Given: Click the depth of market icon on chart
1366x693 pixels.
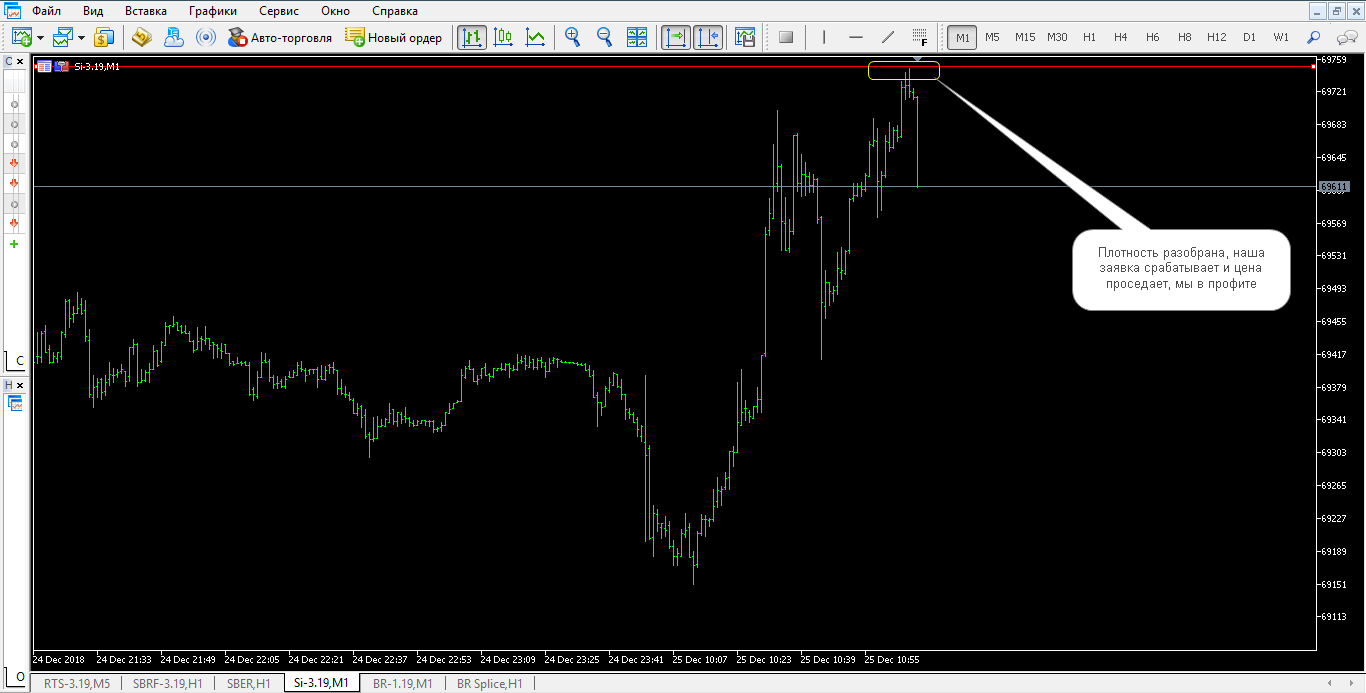Looking at the screenshot, I should click(44, 67).
